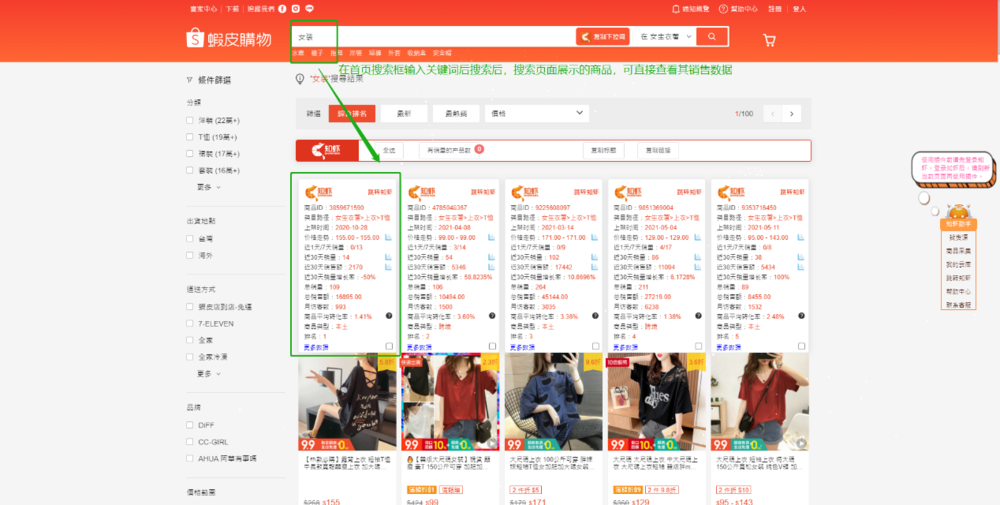Open price trend chart for product 4785040387
This screenshot has height=505, width=1000.
[x=492, y=237]
